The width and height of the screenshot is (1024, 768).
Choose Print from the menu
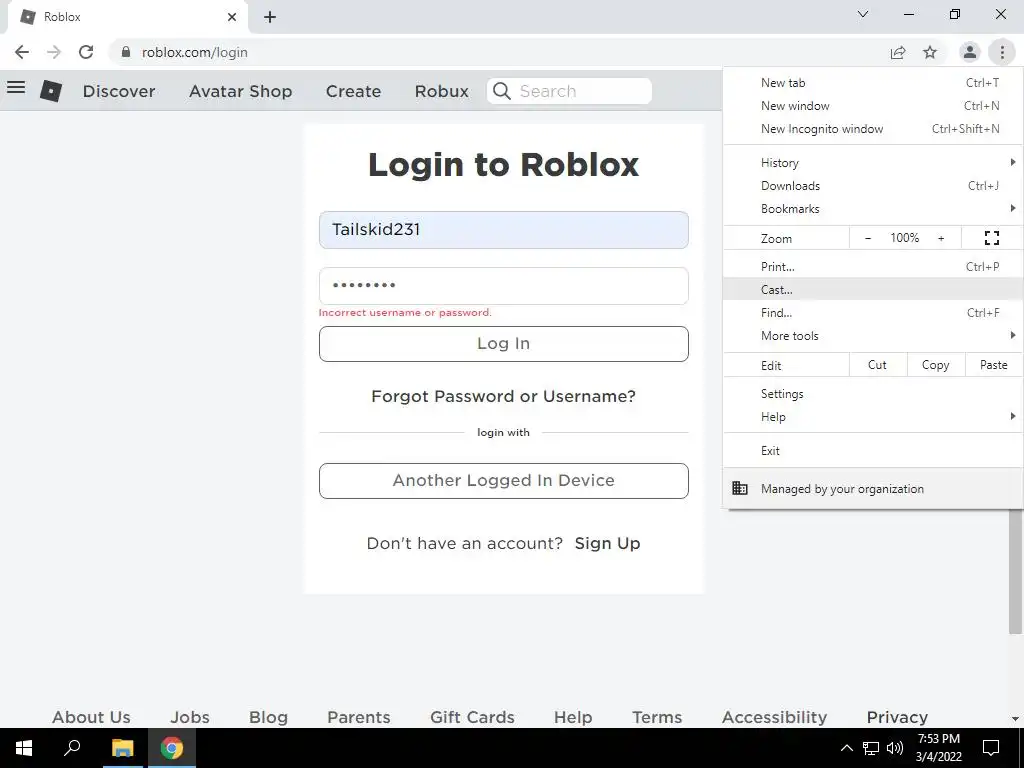point(873,266)
